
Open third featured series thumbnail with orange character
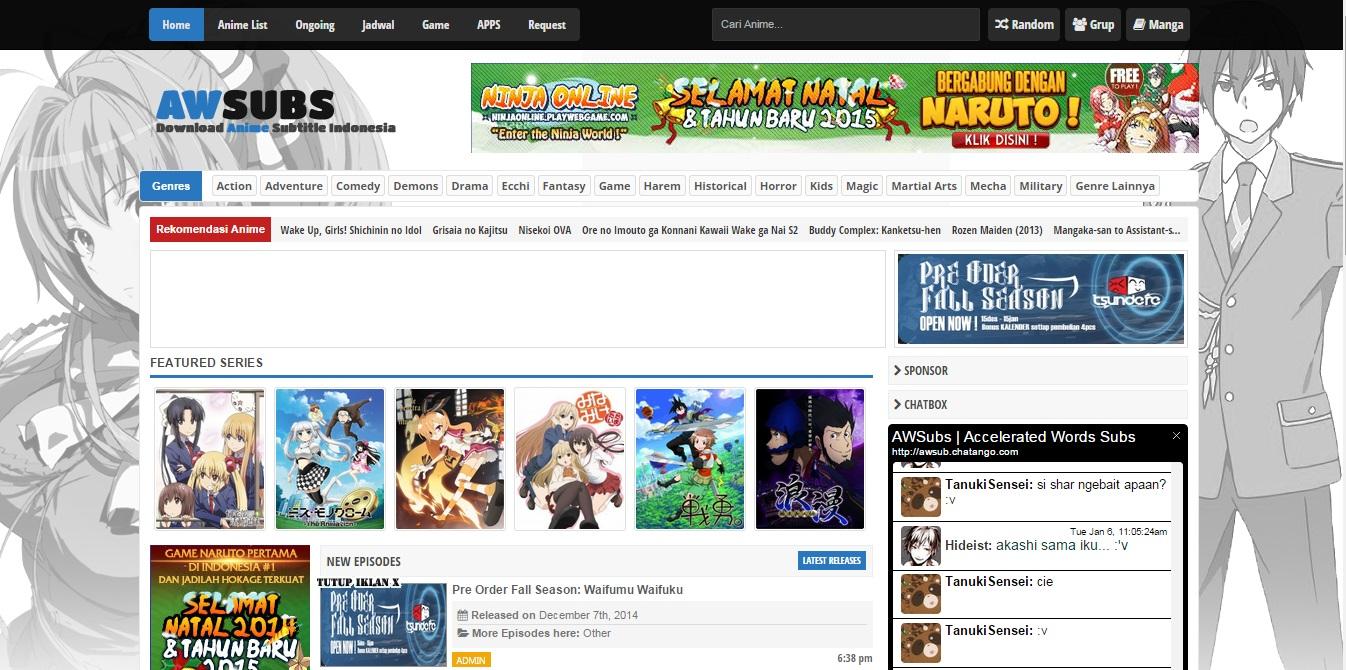click(450, 459)
